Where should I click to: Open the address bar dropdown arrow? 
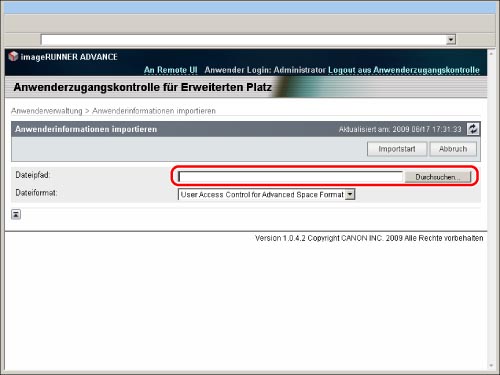[451, 40]
